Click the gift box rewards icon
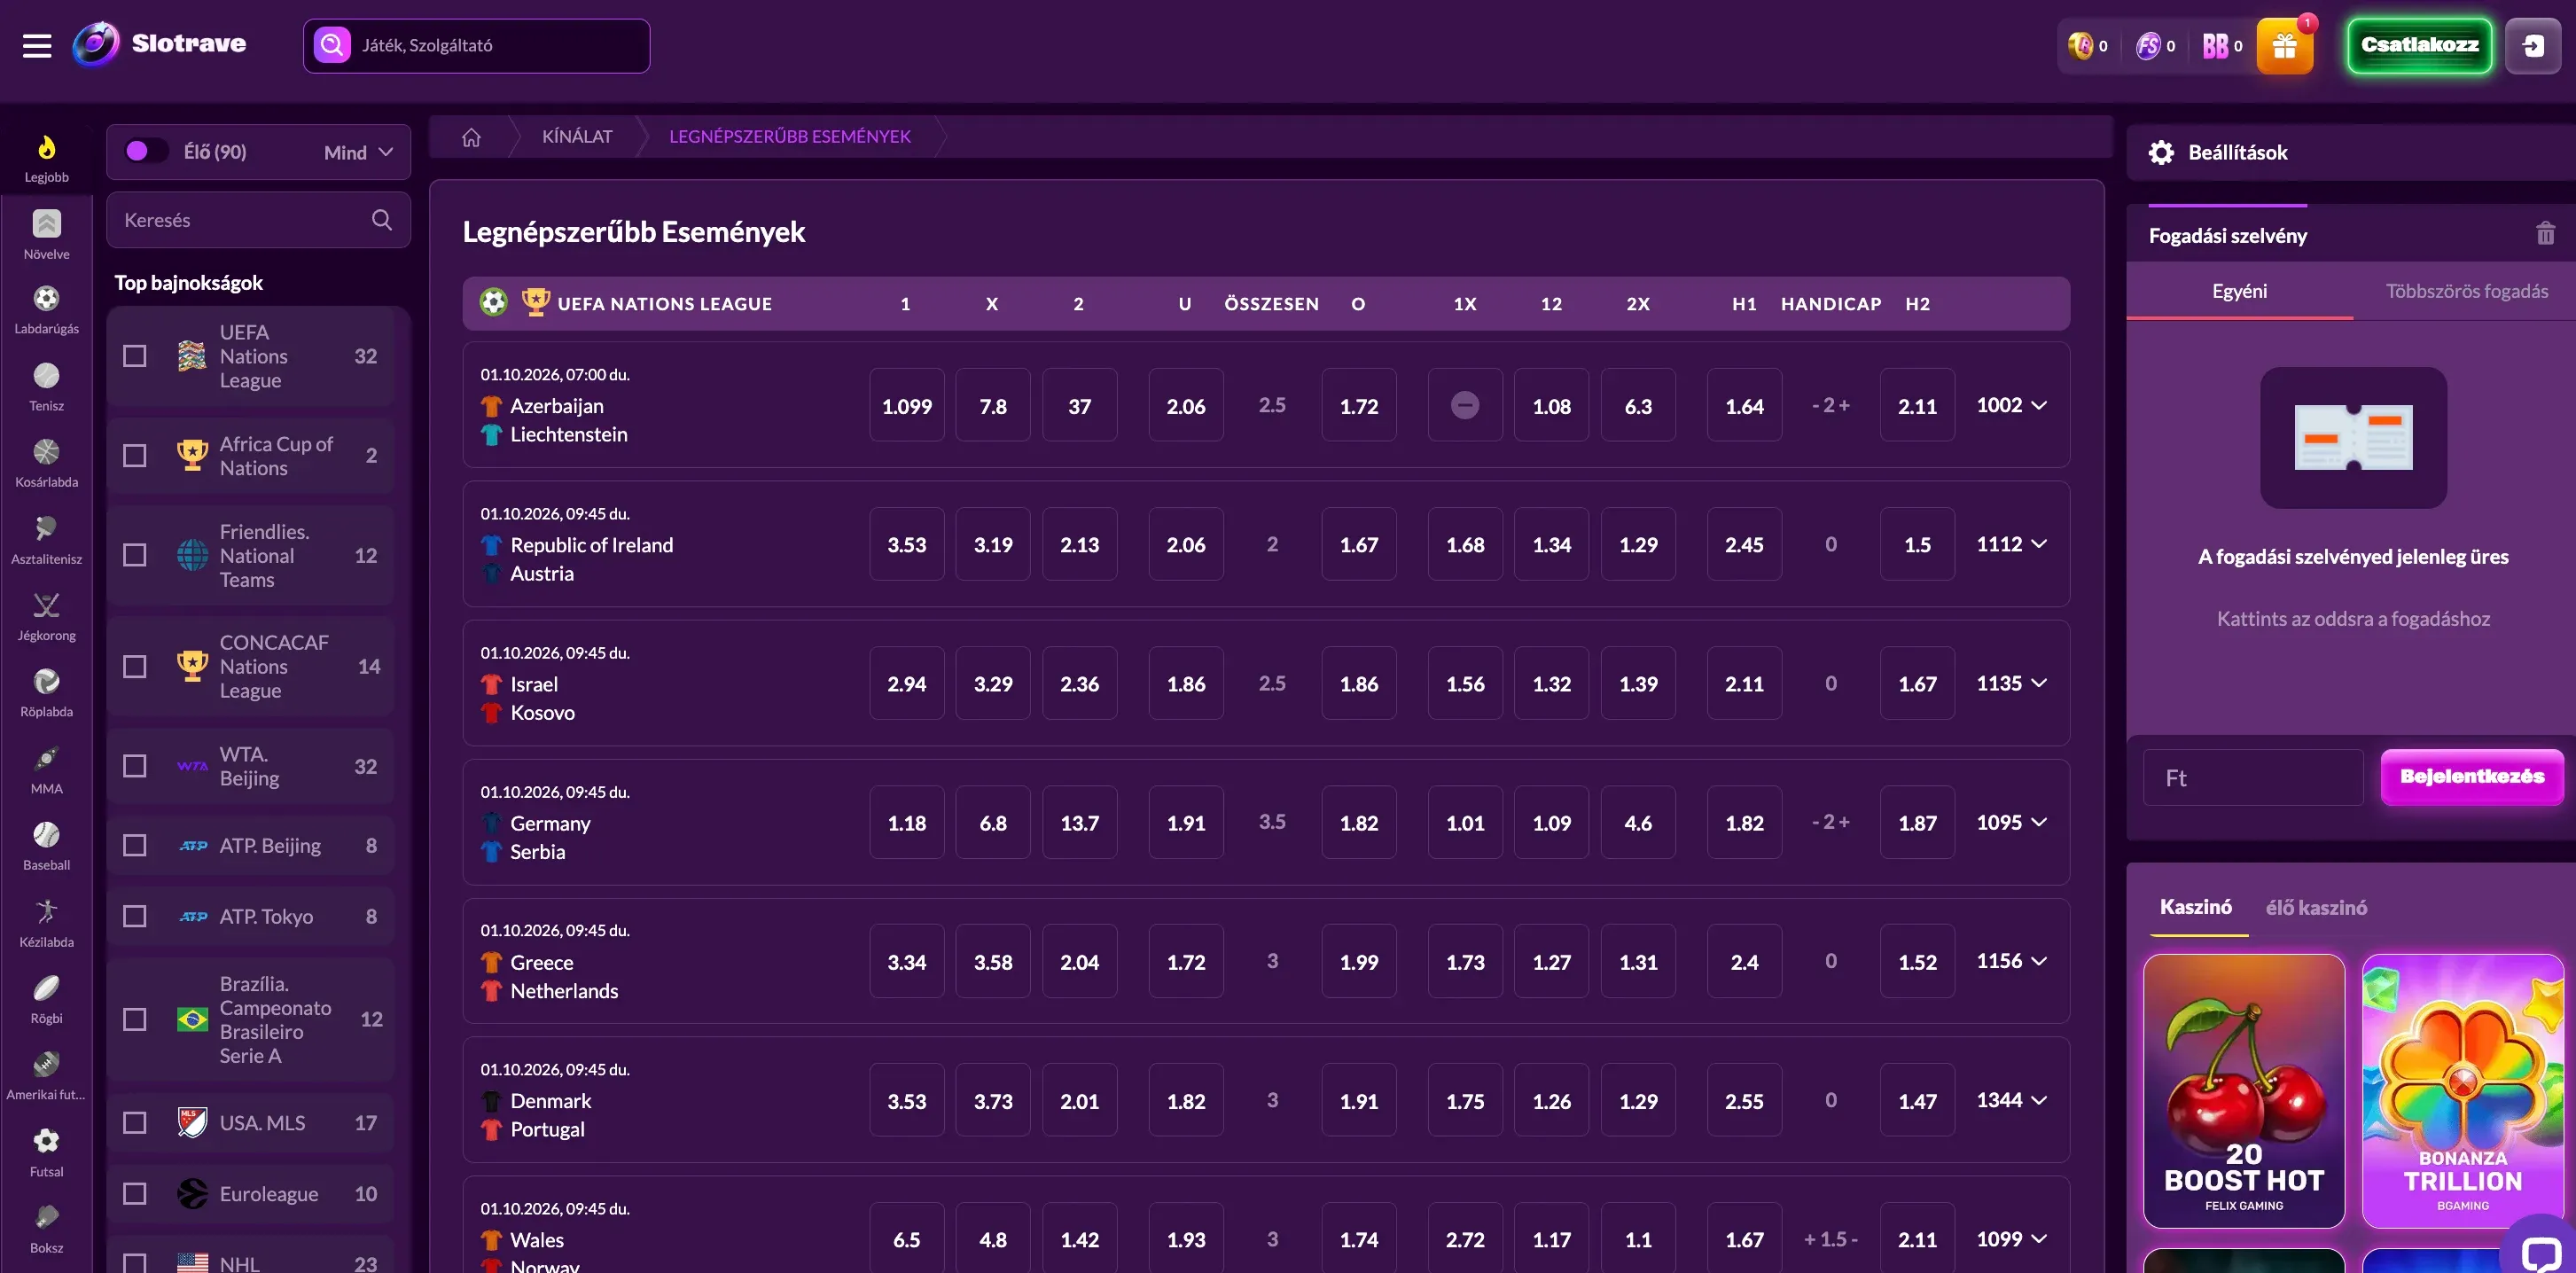The image size is (2576, 1273). tap(2284, 46)
